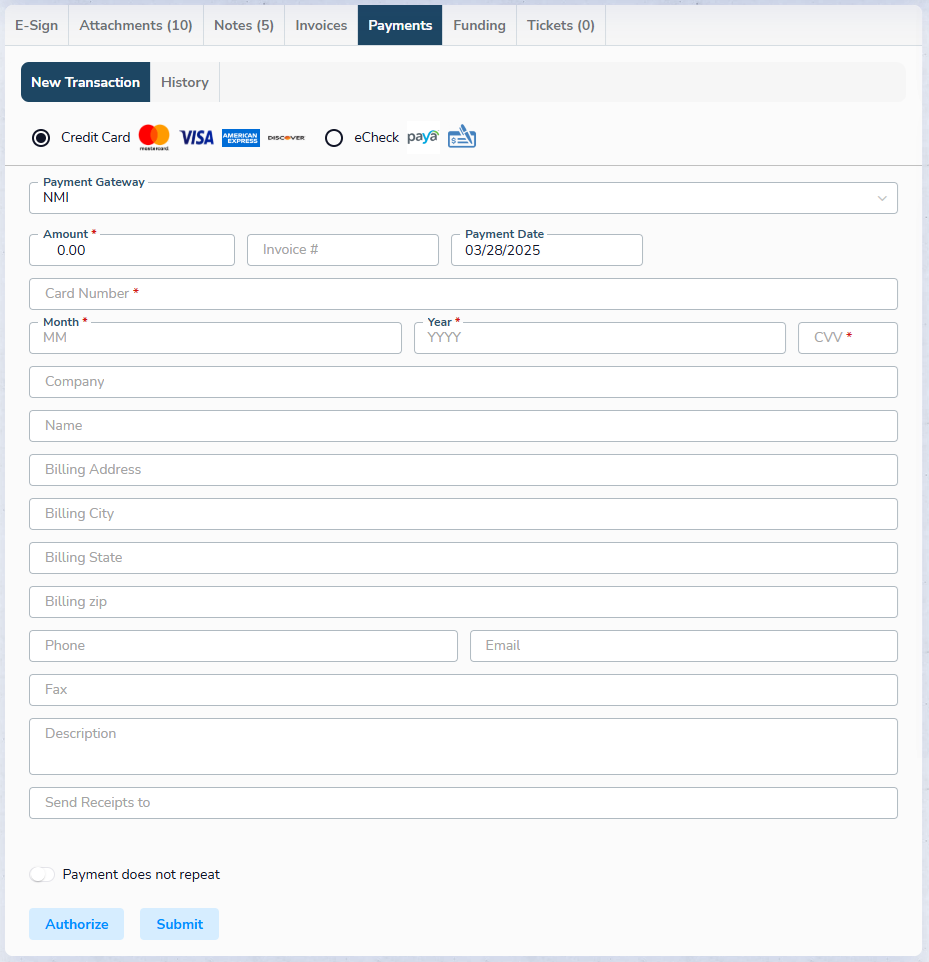Open the Payment Gateway dropdown
929x962 pixels.
coord(463,198)
